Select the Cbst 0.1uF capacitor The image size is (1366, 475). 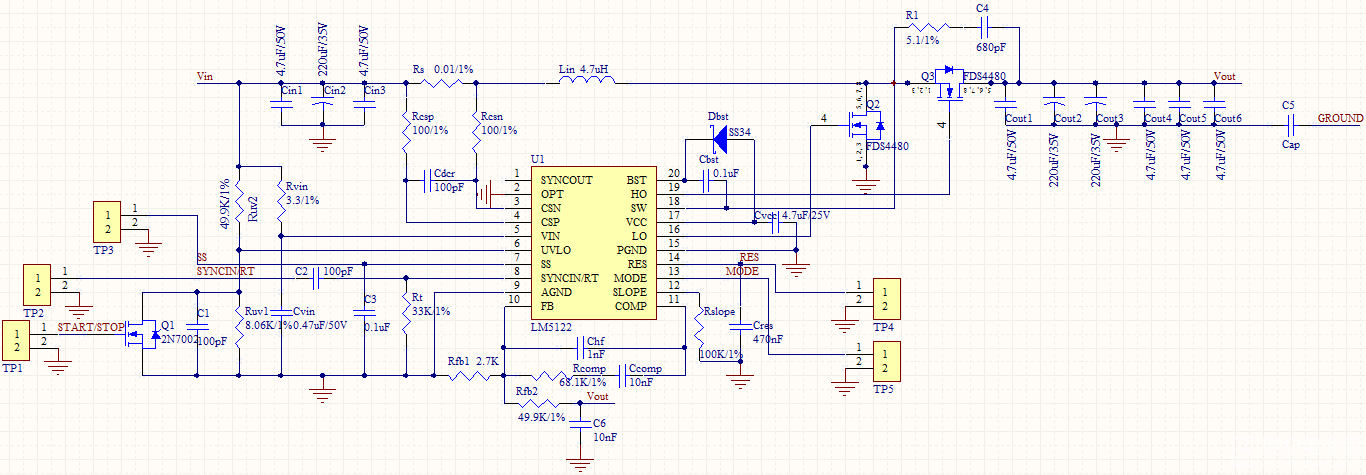coord(707,181)
